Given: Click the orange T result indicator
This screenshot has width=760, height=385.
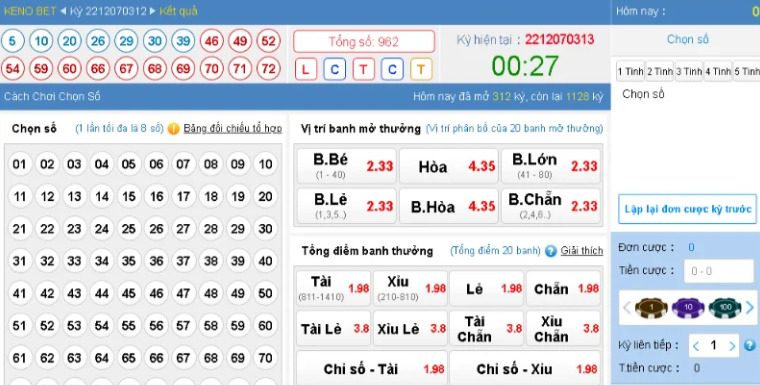Looking at the screenshot, I should pos(421,69).
